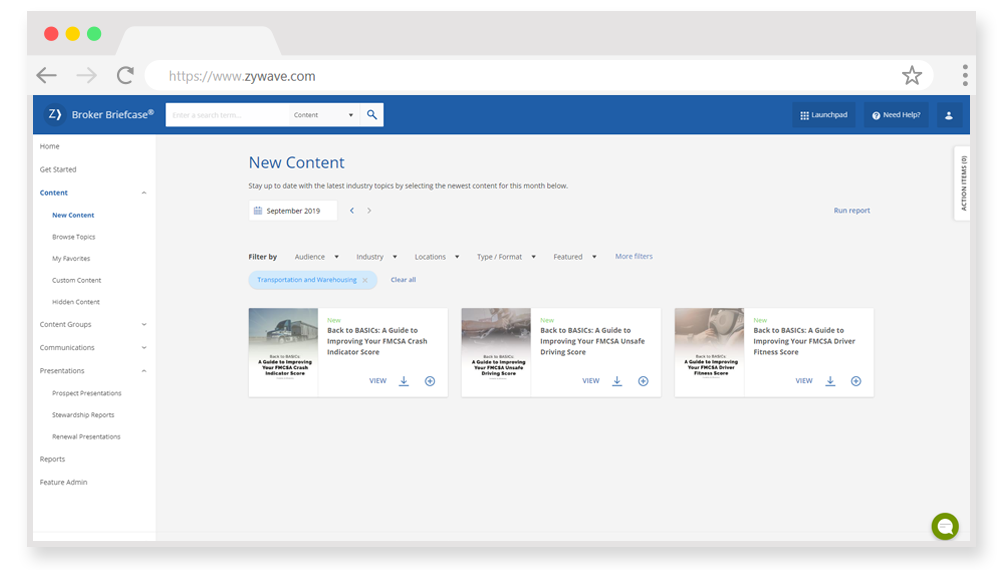Open the green chat bubble
Screen dimensions: 1000x570
945,527
